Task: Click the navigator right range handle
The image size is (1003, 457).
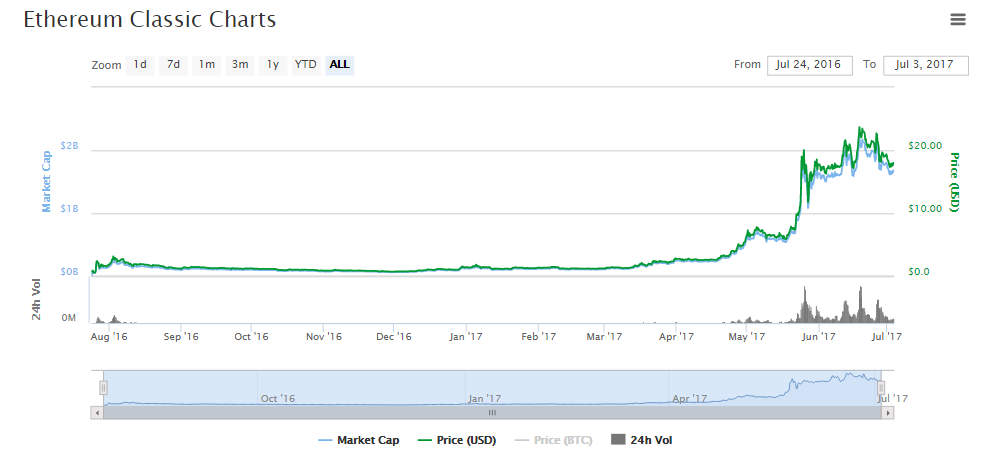Action: [881, 387]
